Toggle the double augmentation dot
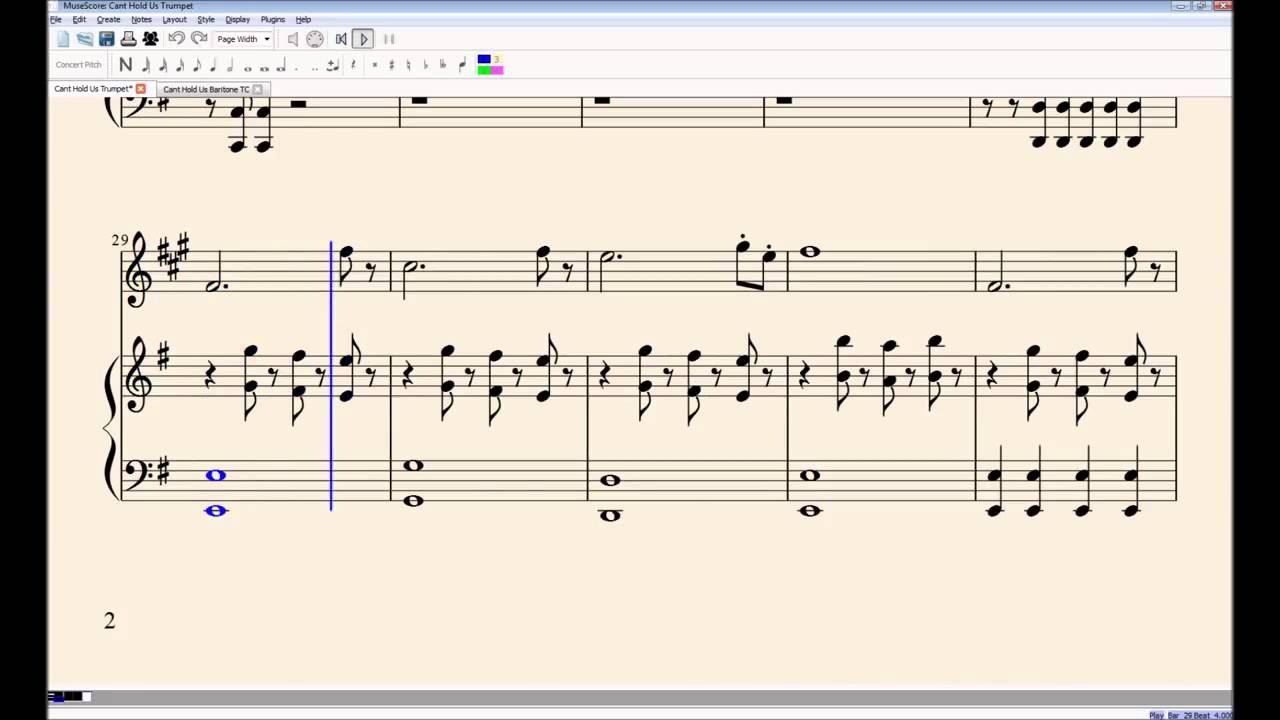The width and height of the screenshot is (1280, 720). click(x=315, y=67)
